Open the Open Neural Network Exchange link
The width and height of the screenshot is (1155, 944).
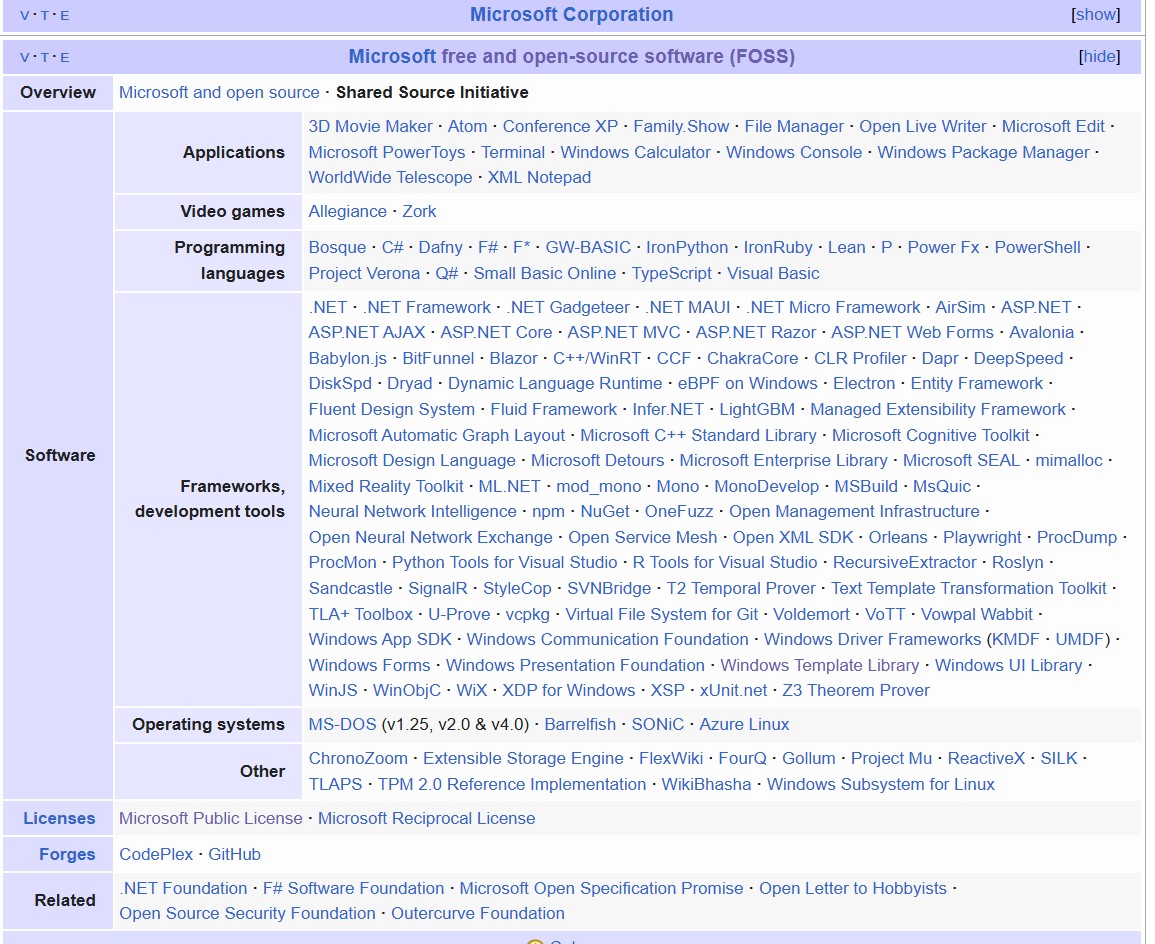tap(430, 538)
